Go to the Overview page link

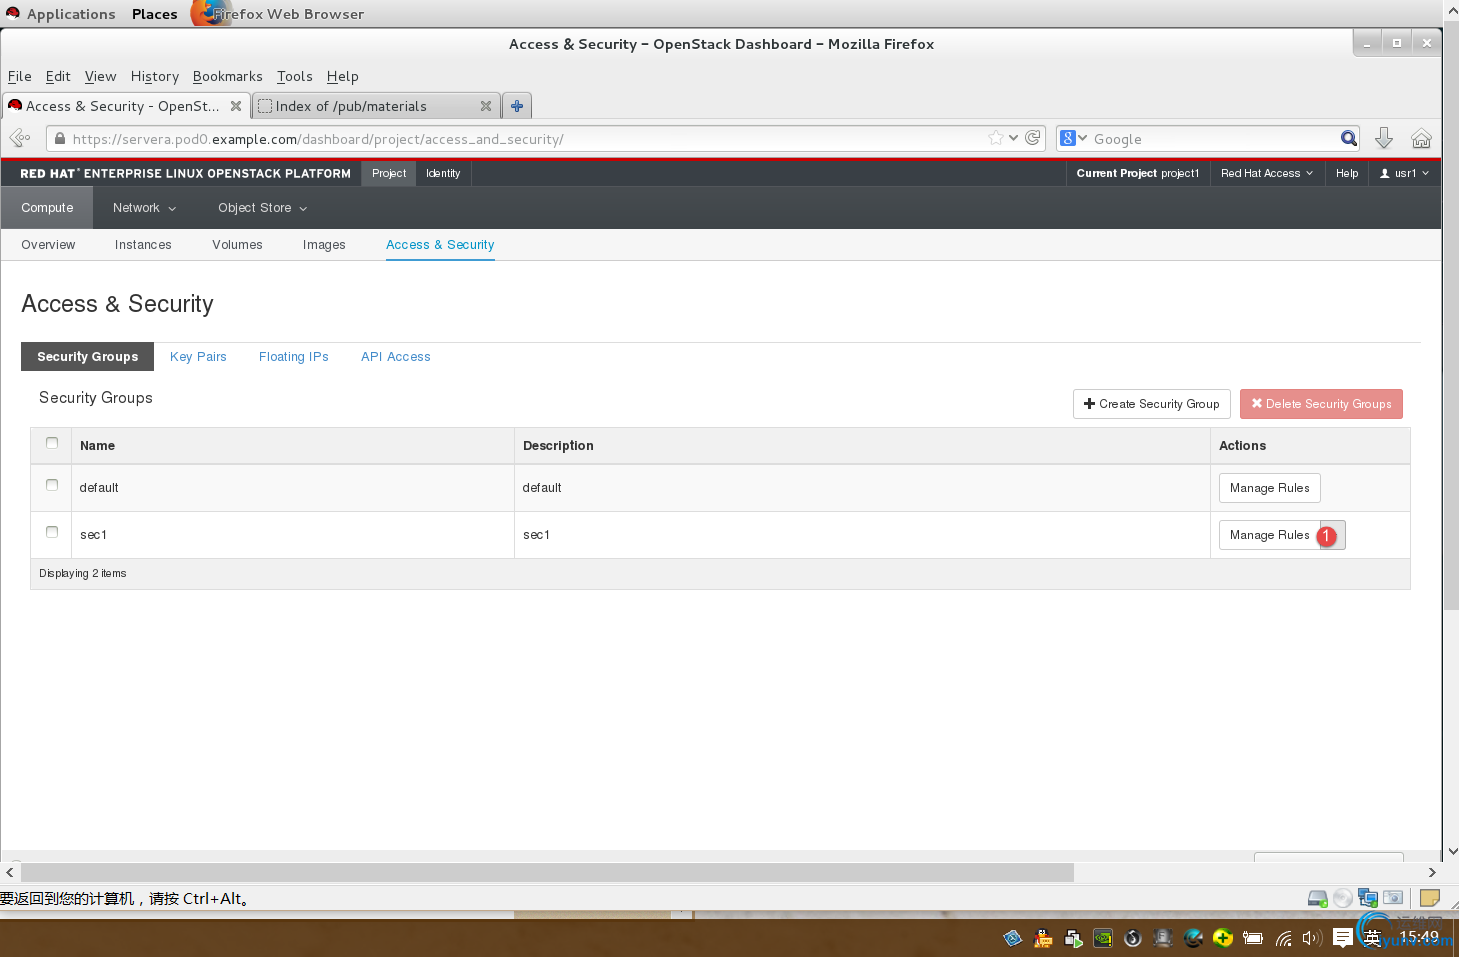[48, 245]
